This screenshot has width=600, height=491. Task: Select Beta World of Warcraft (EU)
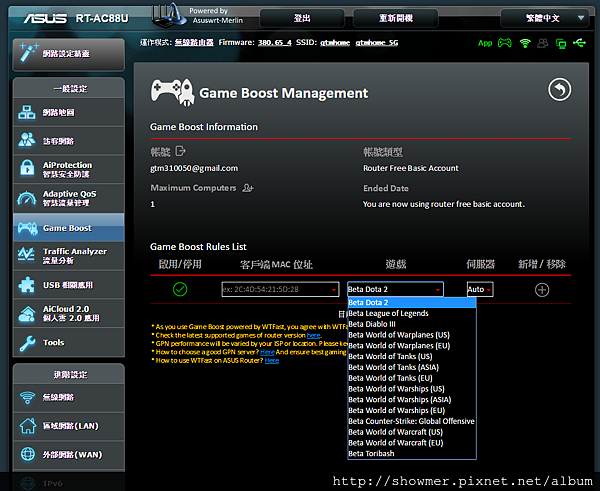(x=412, y=443)
